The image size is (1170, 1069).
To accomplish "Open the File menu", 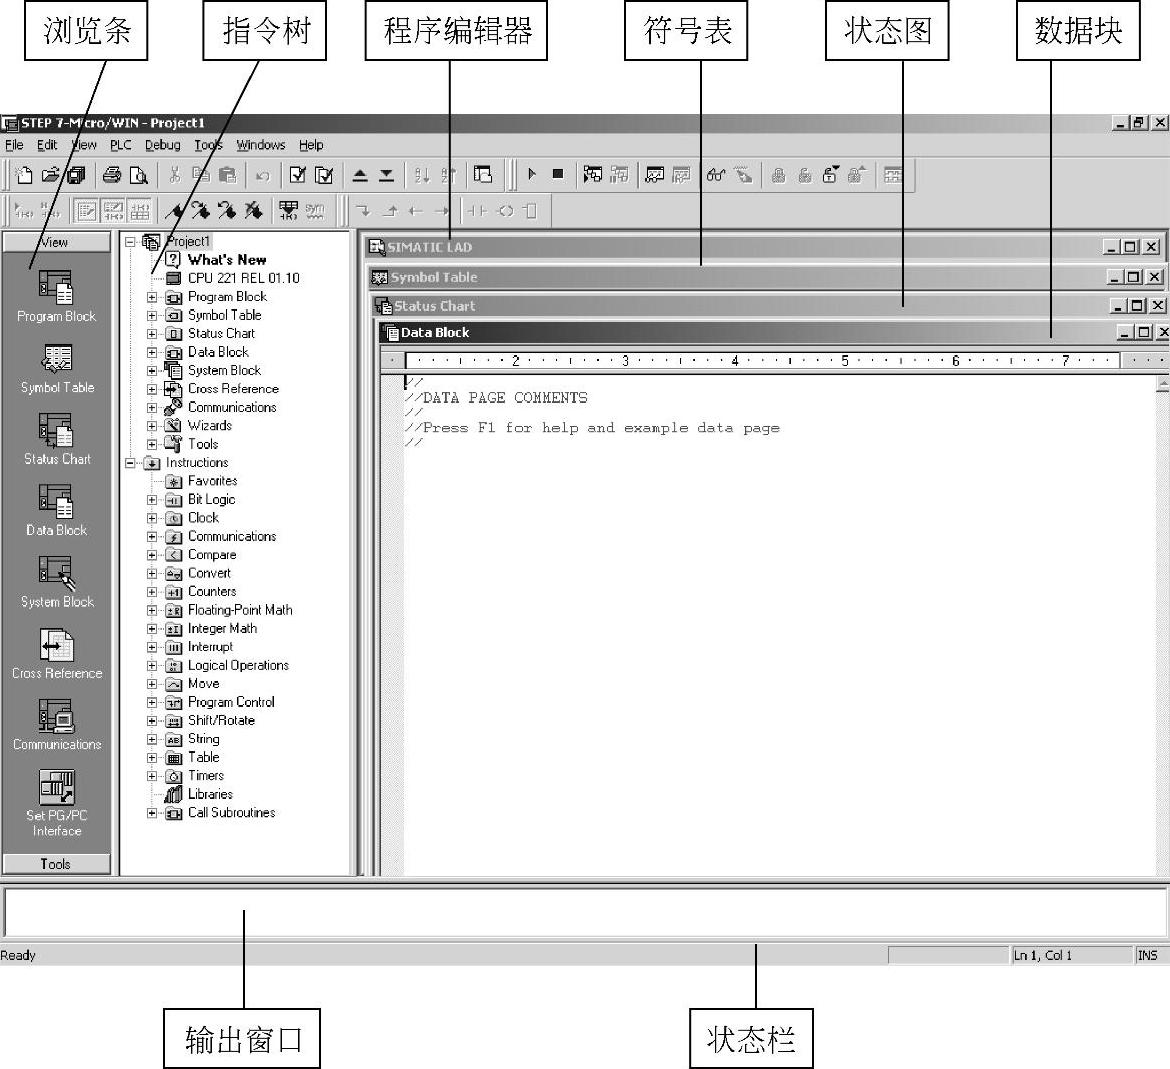I will (14, 145).
